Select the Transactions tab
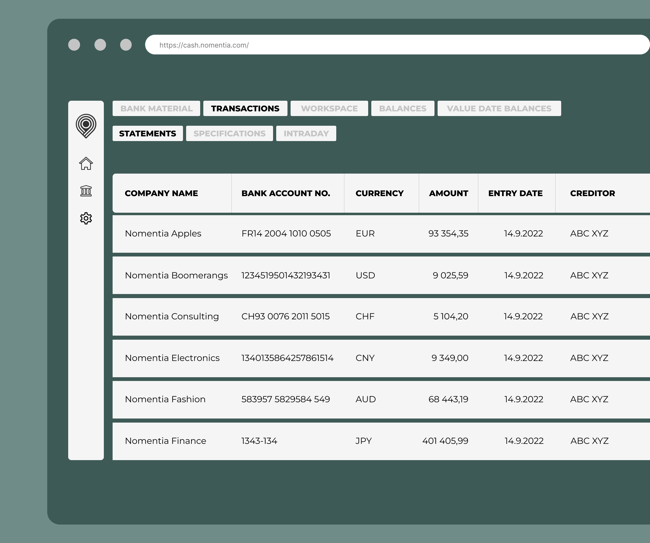Screen dimensions: 650x543 click(245, 109)
